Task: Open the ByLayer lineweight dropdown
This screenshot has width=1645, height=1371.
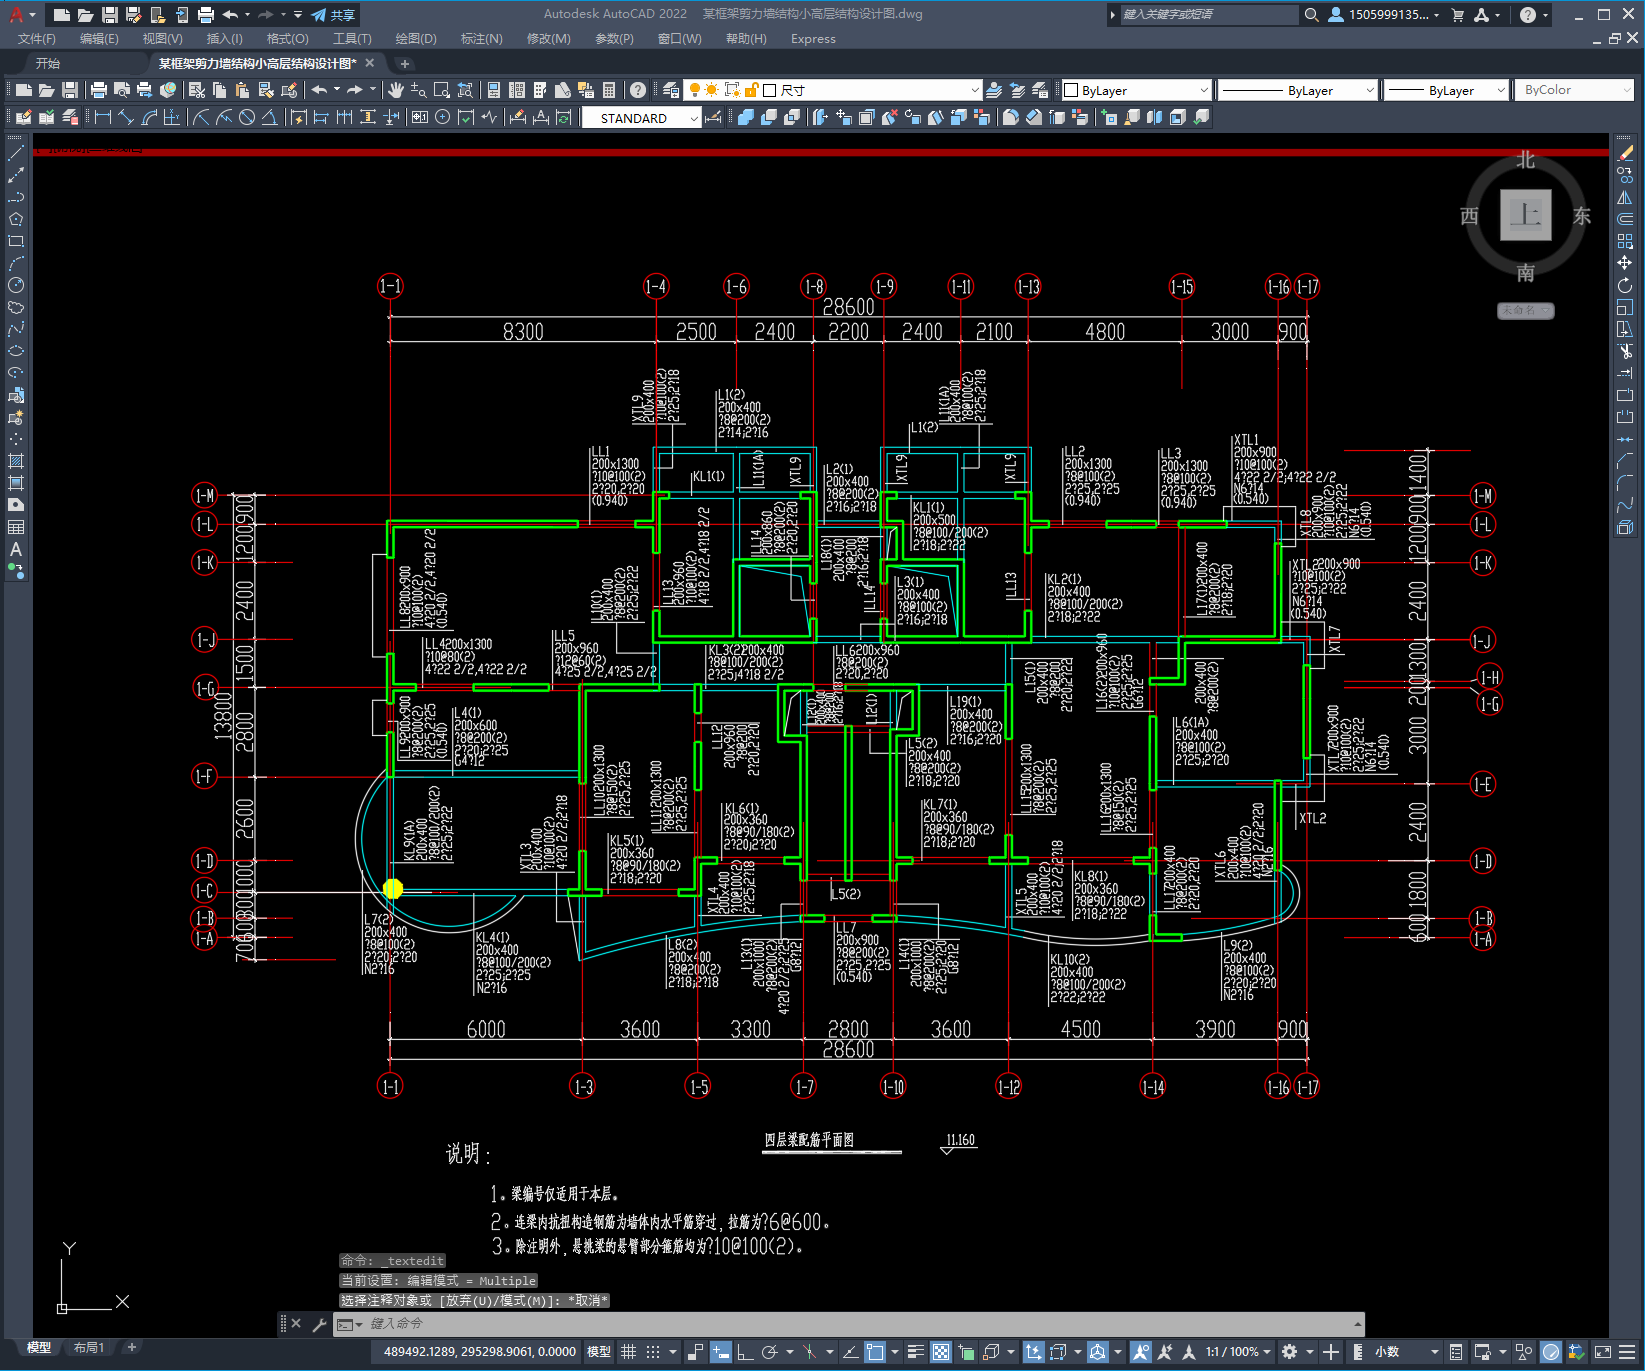Action: pos(1446,90)
